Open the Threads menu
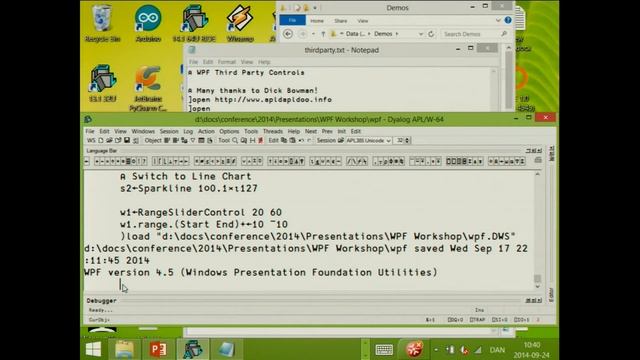This screenshot has height=360, width=640. point(273,131)
